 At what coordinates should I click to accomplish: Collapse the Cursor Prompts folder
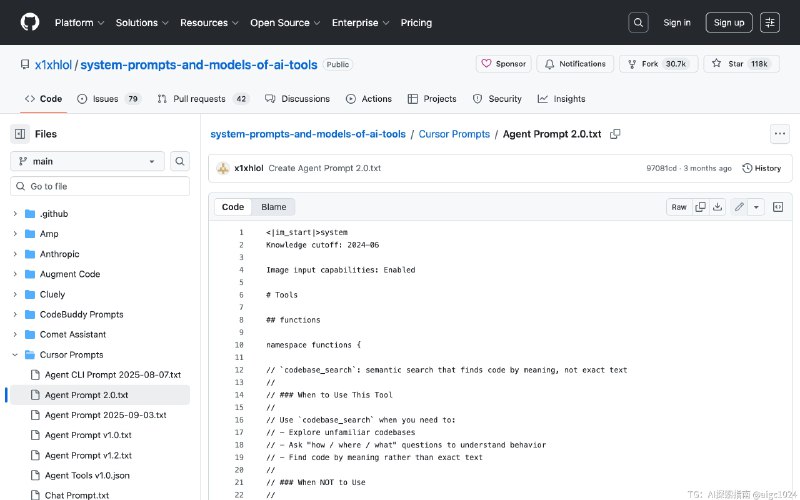tap(15, 355)
